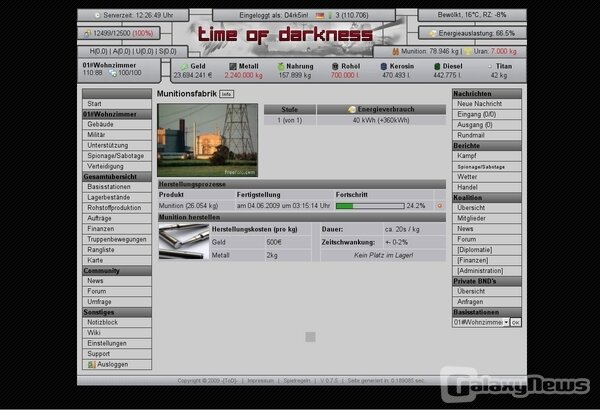Click the Time of Darkness logo banner

[285, 35]
